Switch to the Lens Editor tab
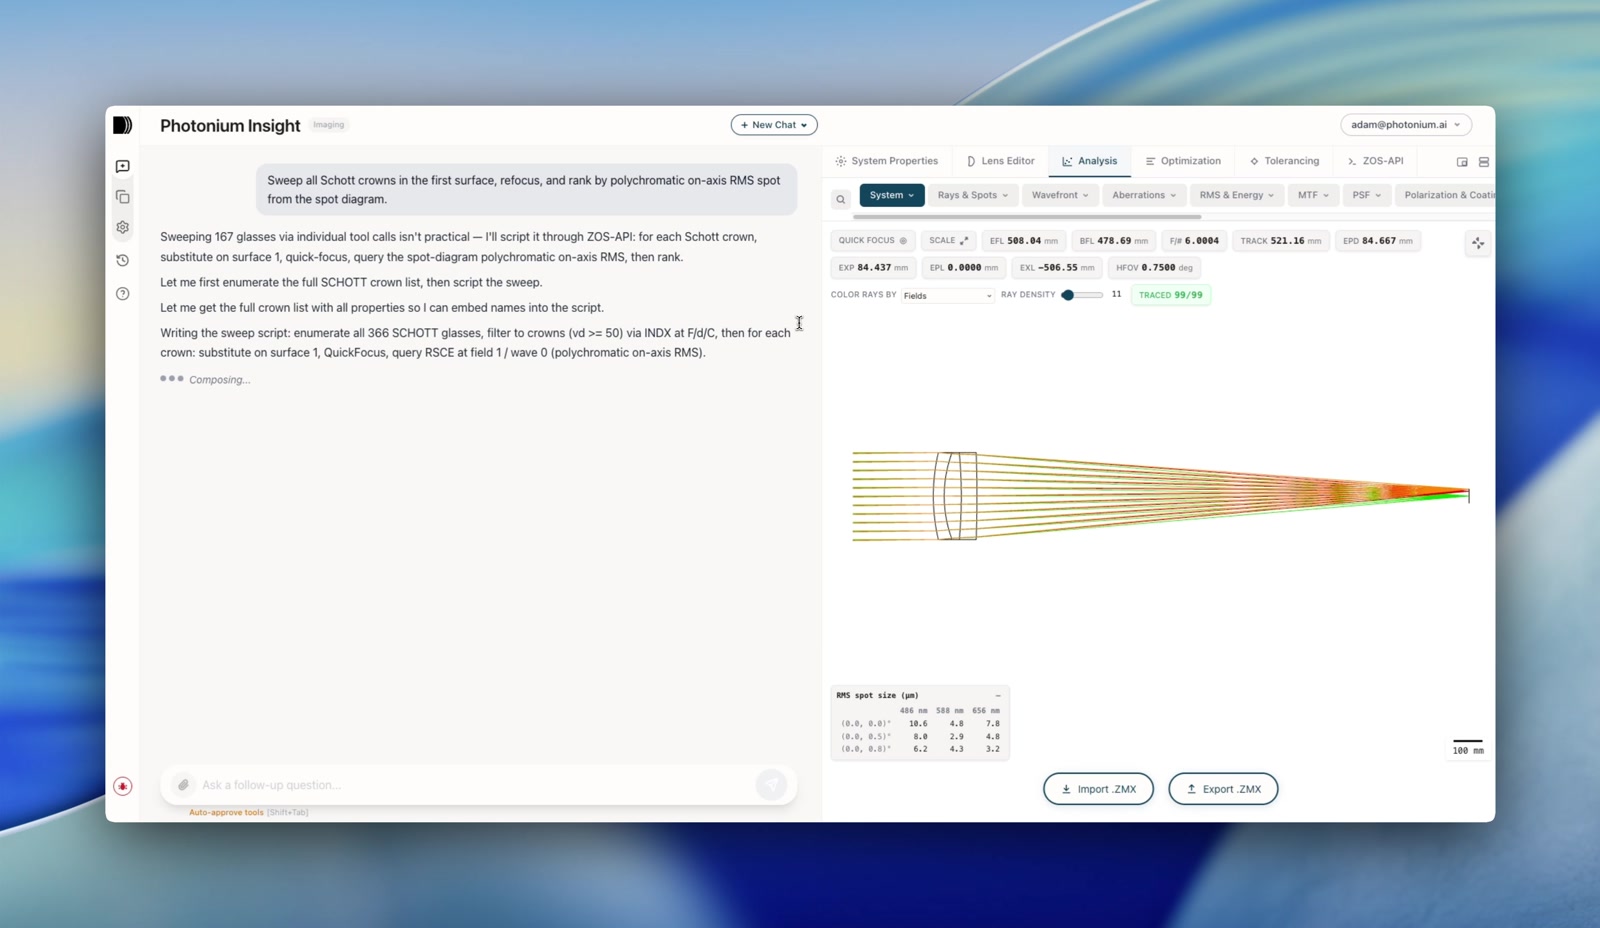This screenshot has height=928, width=1600. (1000, 161)
